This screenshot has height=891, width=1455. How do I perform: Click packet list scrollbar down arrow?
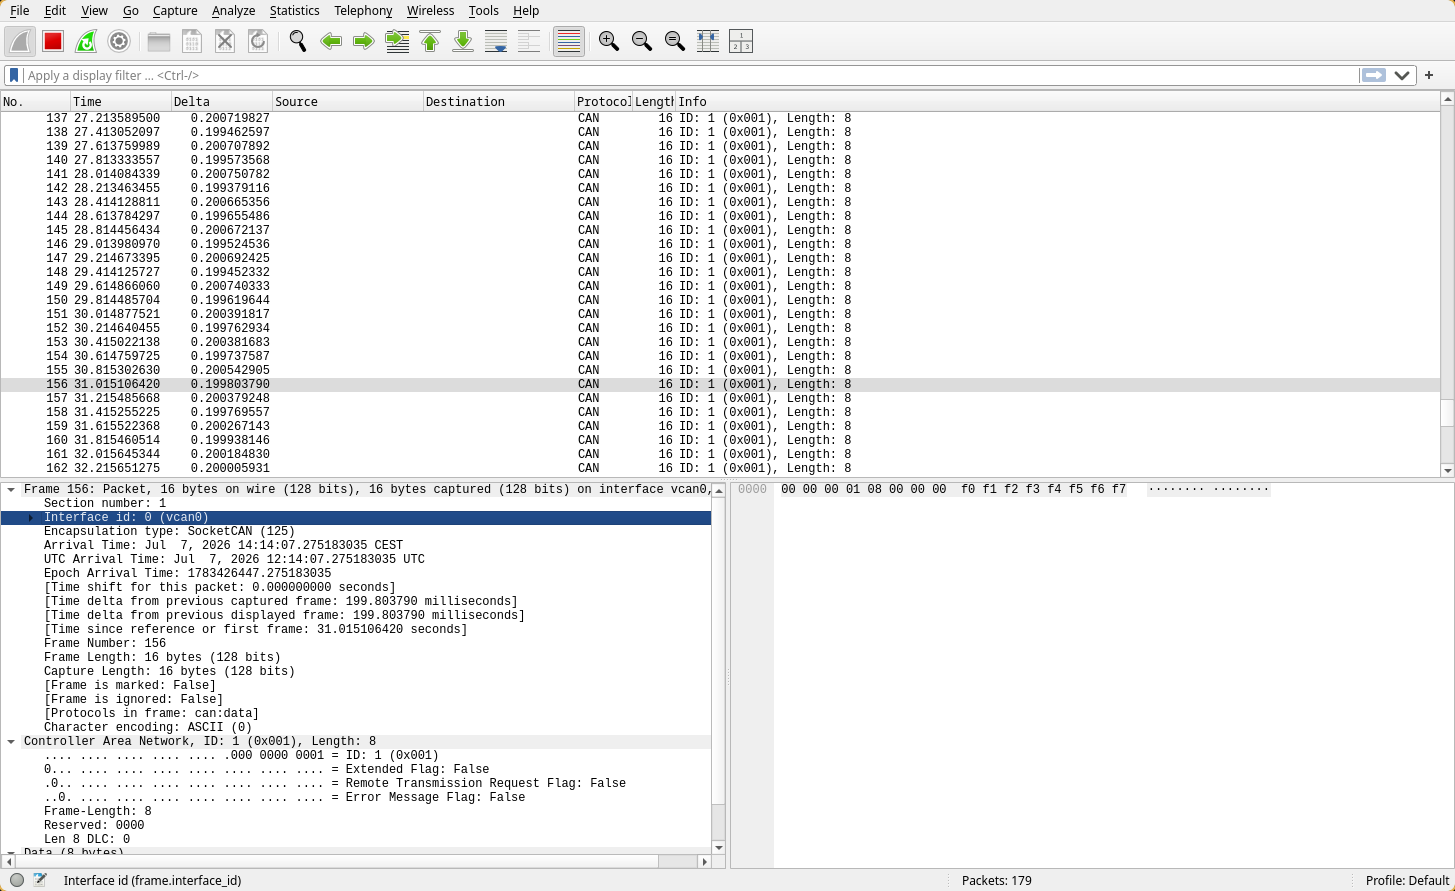(x=1447, y=470)
